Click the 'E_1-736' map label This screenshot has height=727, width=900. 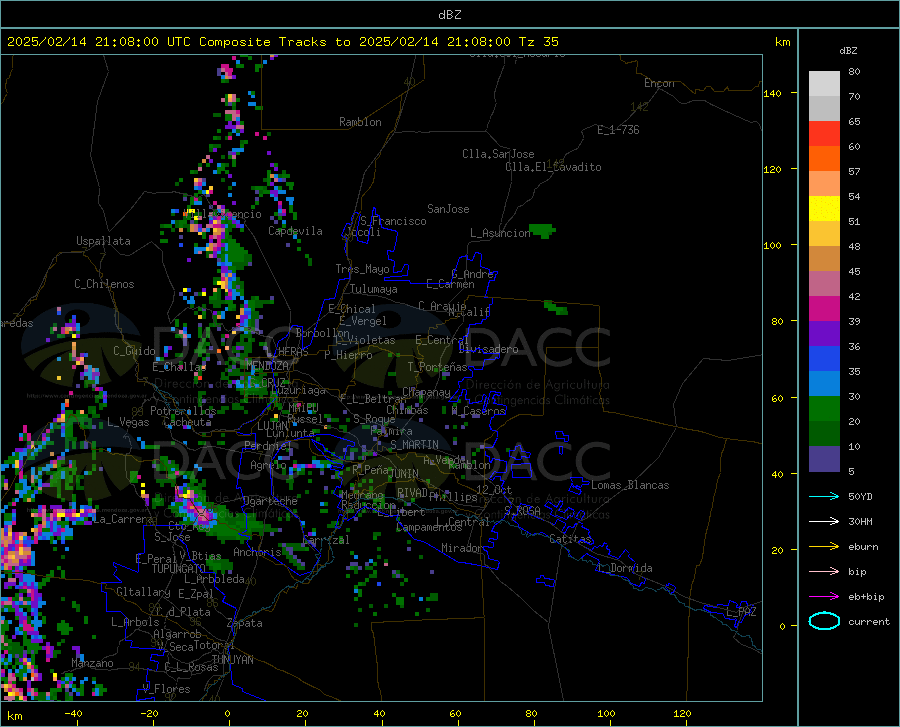[x=618, y=130]
